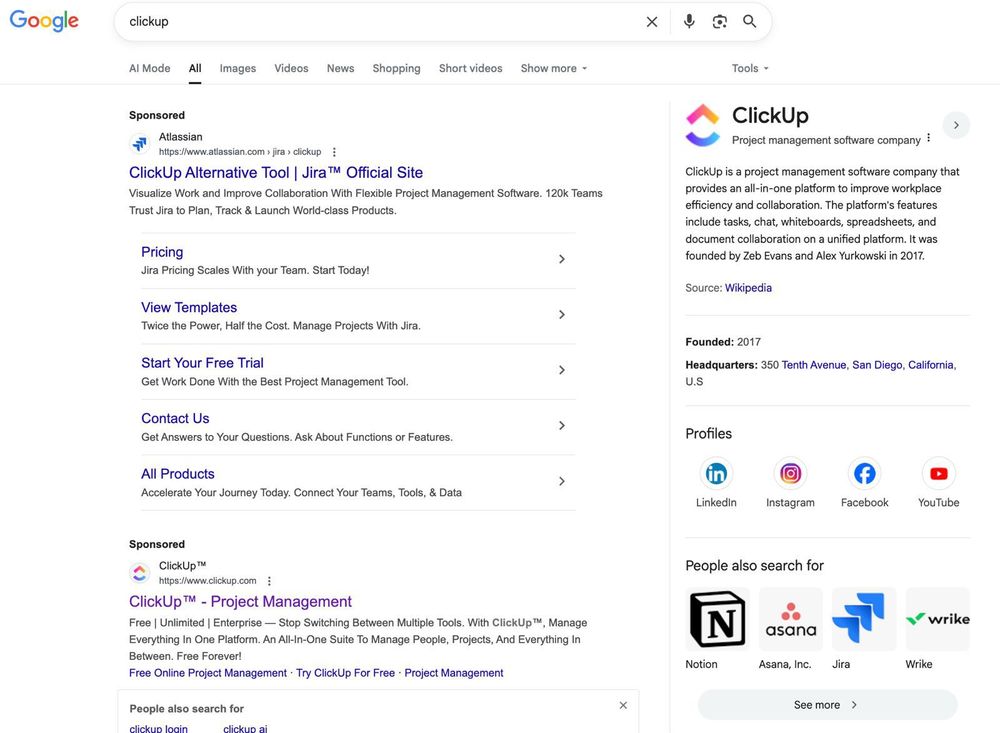Open ClickUp Instagram profile icon
The width and height of the screenshot is (1000, 733).
tap(790, 473)
